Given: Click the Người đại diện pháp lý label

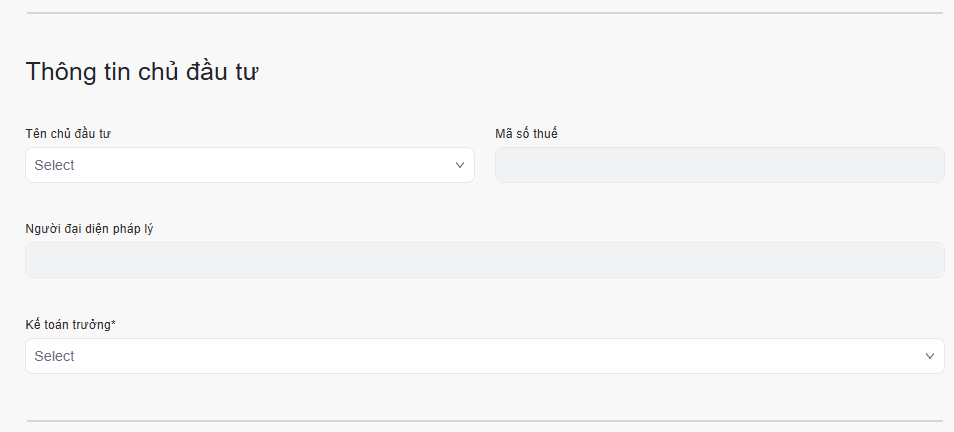Looking at the screenshot, I should point(89,229).
